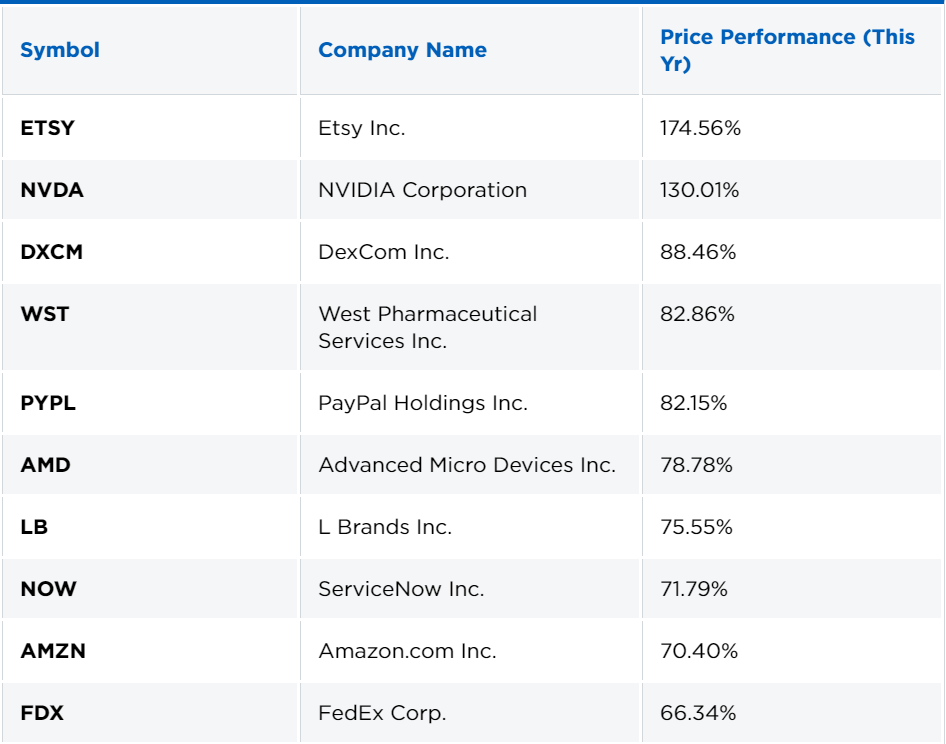
Task: Click the 66.34% FedEx performance value
Action: click(x=698, y=713)
